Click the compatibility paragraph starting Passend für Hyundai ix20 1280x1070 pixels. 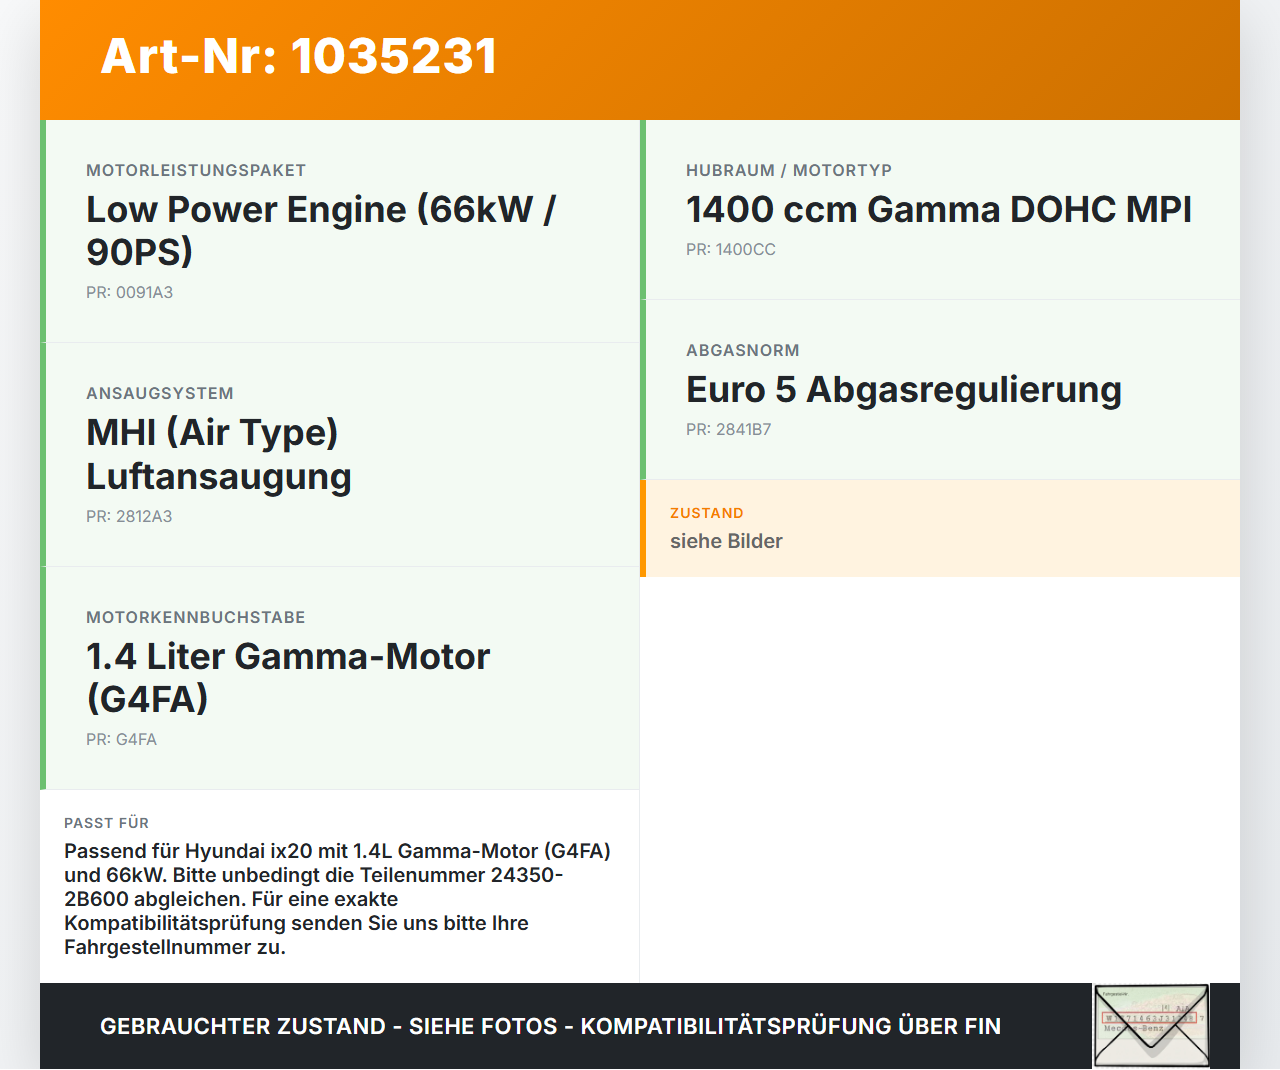(x=338, y=899)
